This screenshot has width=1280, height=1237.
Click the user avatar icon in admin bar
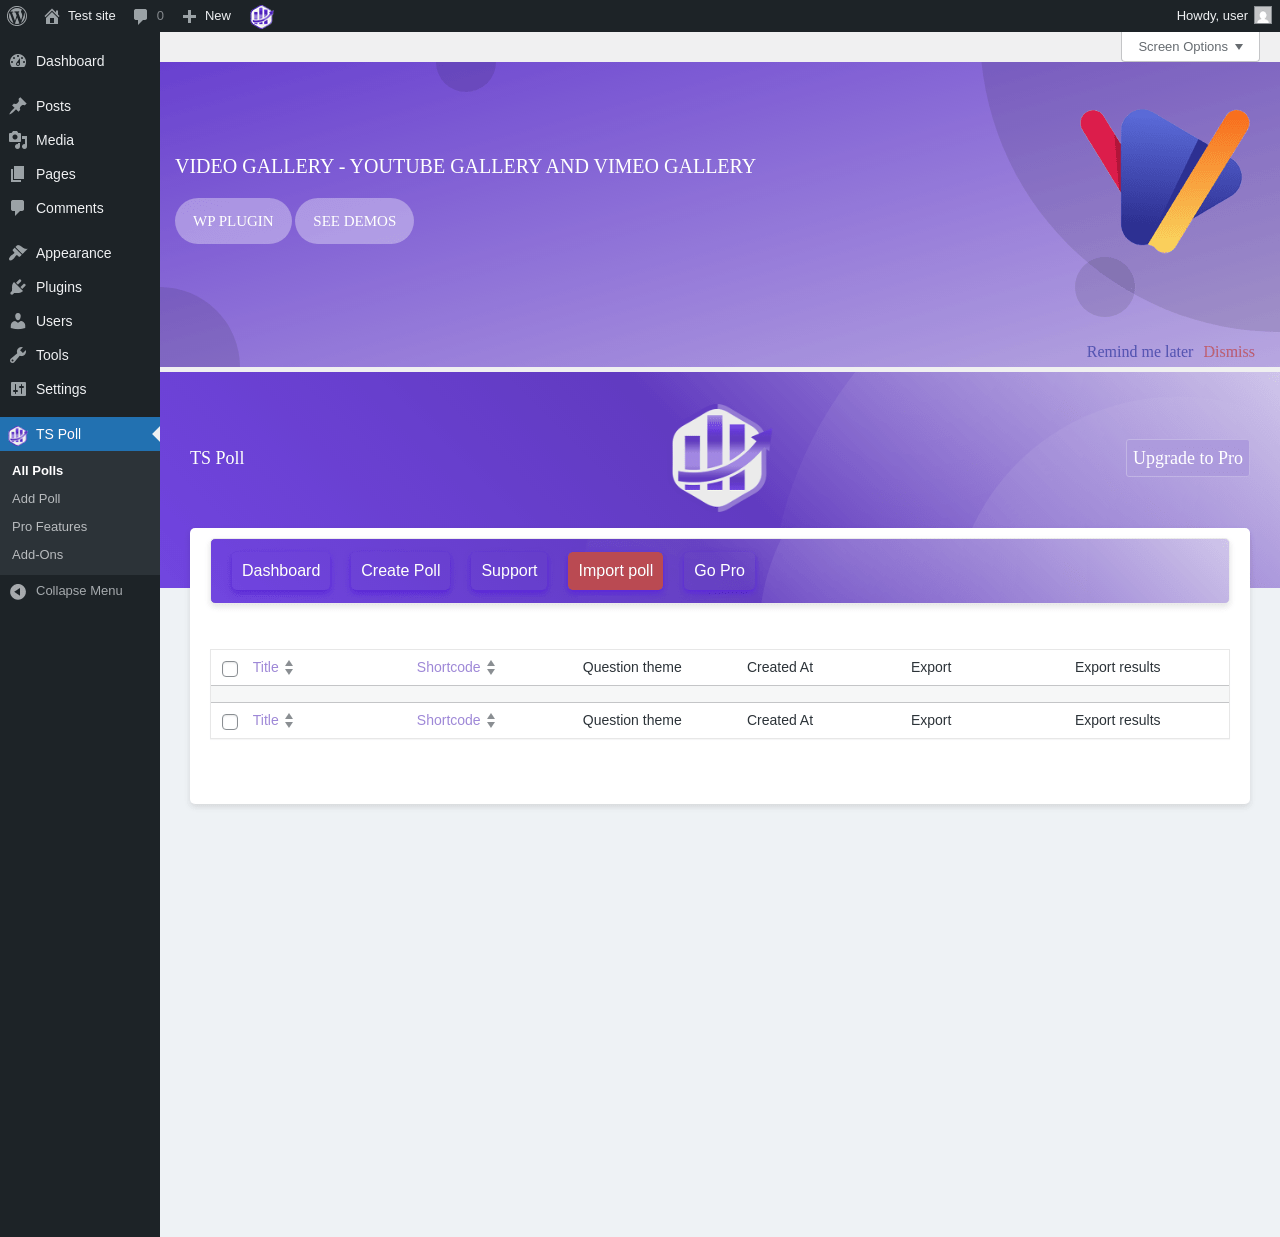tap(1263, 16)
